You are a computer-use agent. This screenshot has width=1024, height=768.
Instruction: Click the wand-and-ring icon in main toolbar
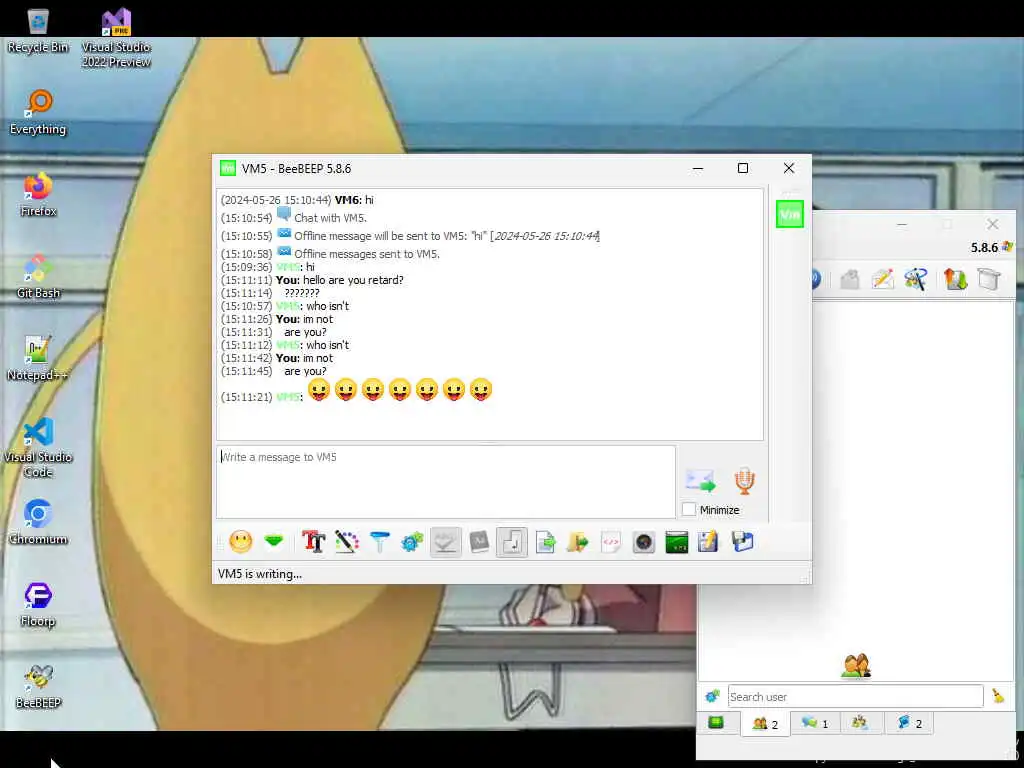point(916,279)
